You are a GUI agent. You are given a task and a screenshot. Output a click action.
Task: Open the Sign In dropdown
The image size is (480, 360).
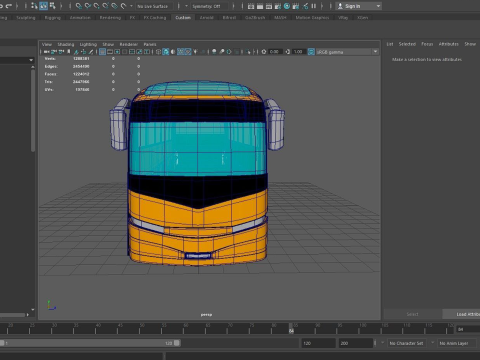point(359,6)
